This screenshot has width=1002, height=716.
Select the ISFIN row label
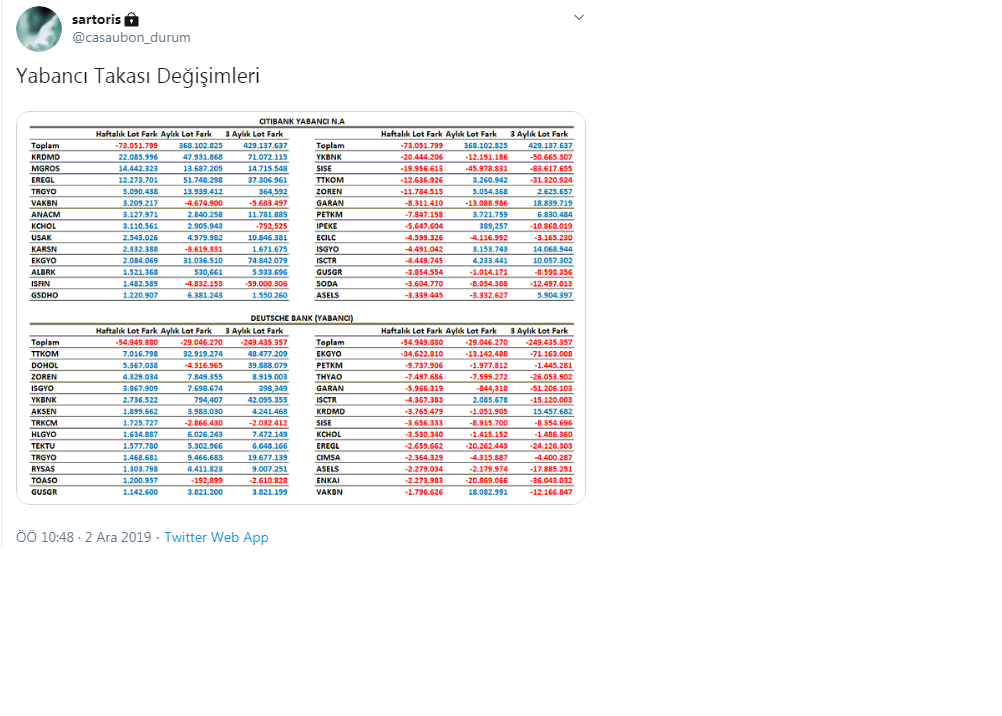(40, 283)
